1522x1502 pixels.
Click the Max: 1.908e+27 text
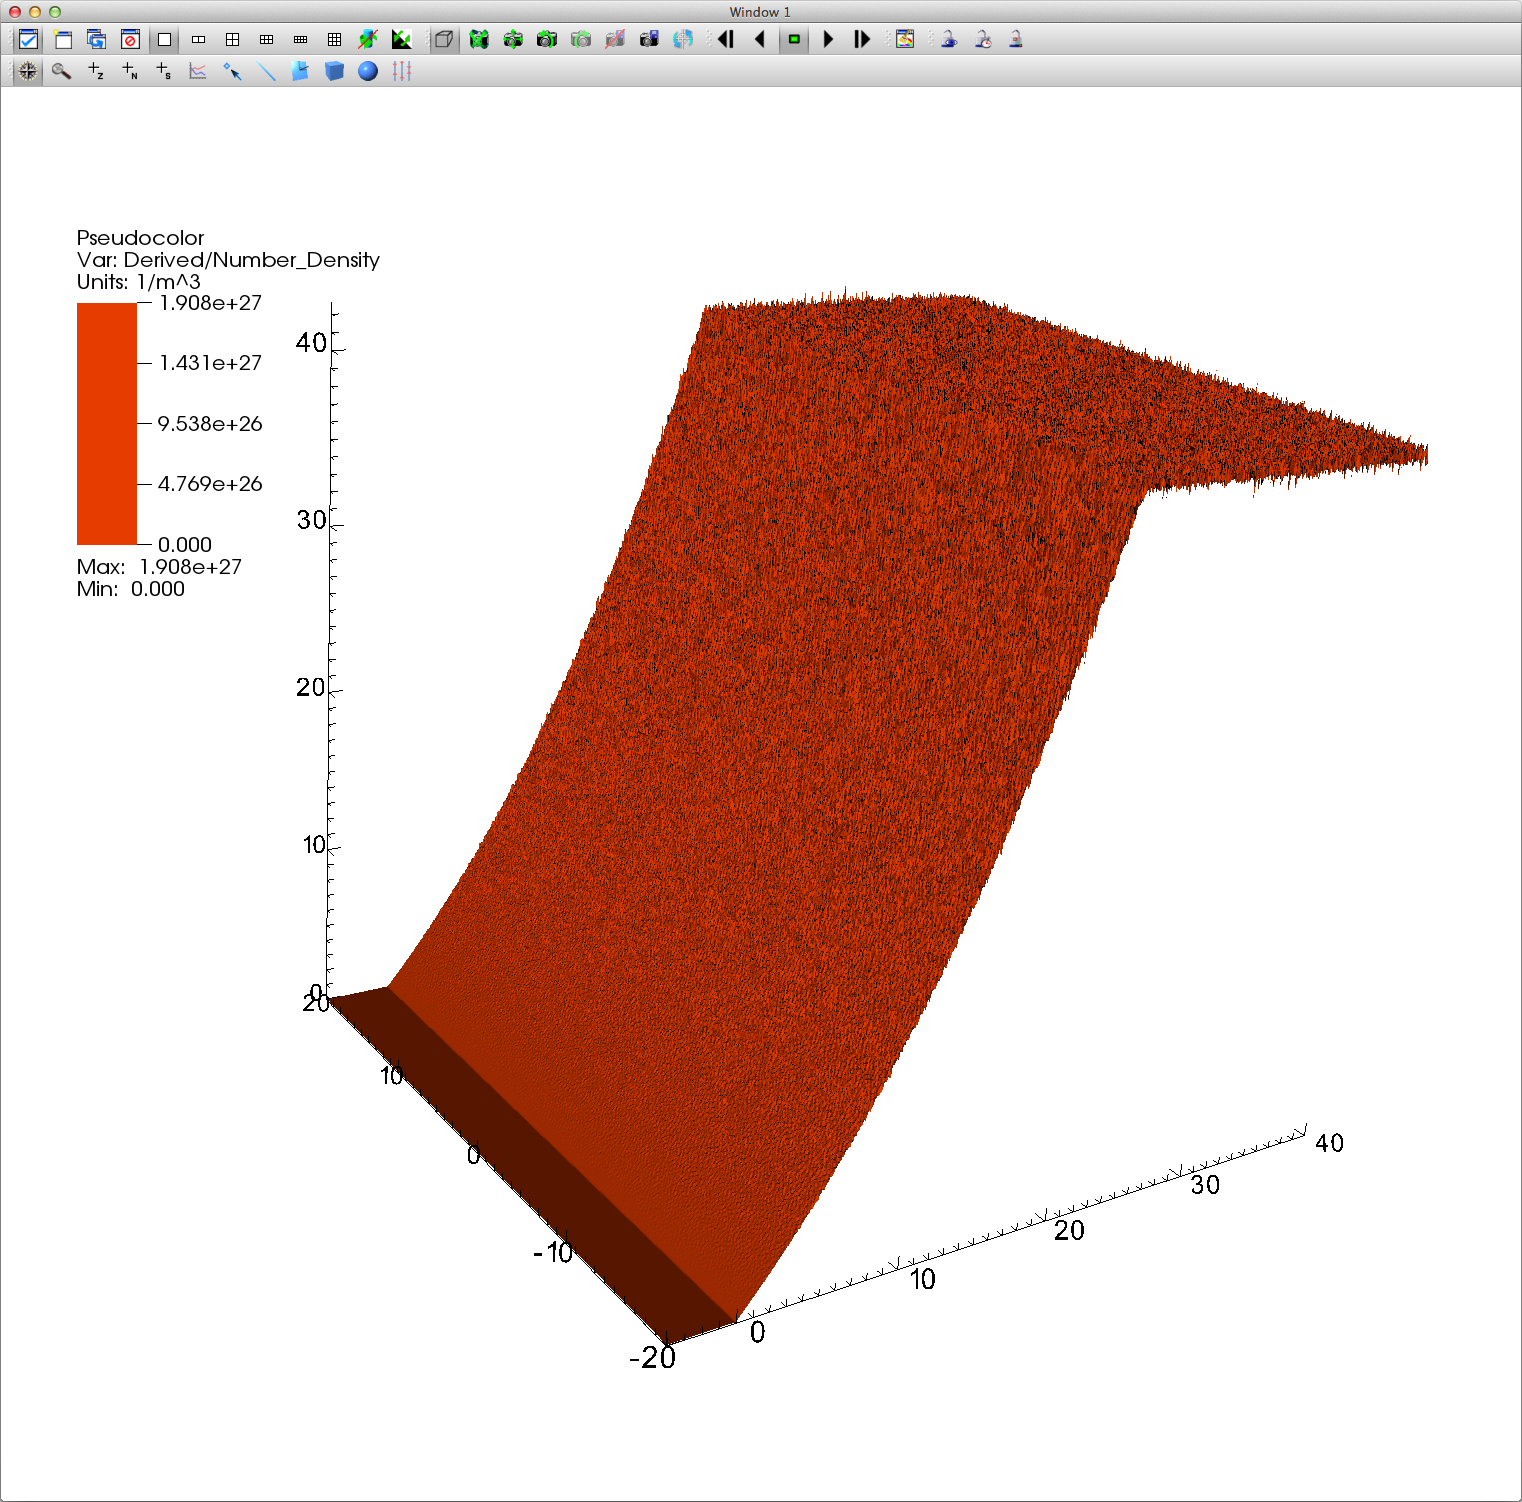pyautogui.click(x=159, y=567)
